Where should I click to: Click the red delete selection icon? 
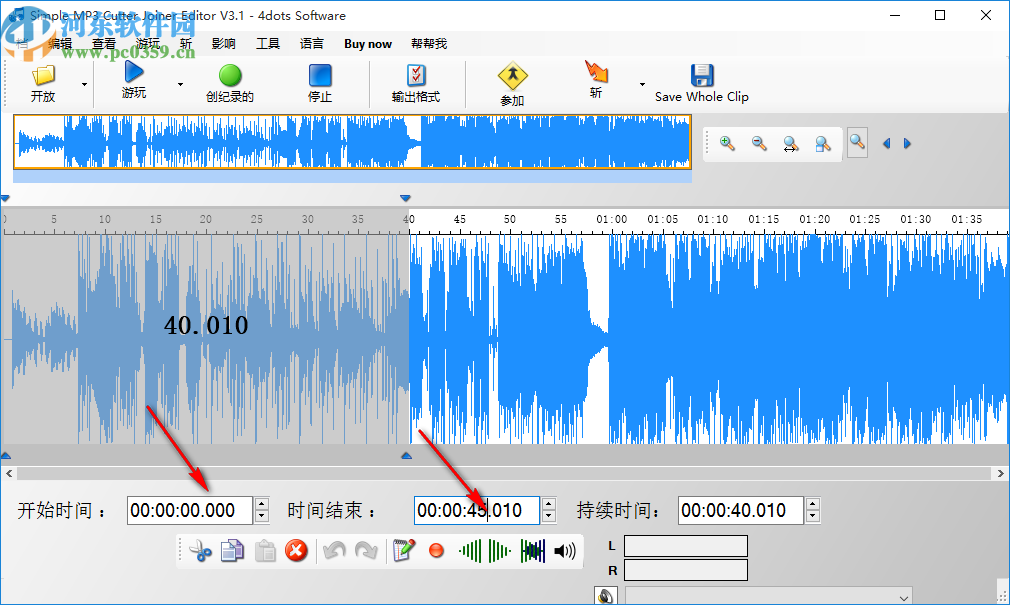point(296,551)
